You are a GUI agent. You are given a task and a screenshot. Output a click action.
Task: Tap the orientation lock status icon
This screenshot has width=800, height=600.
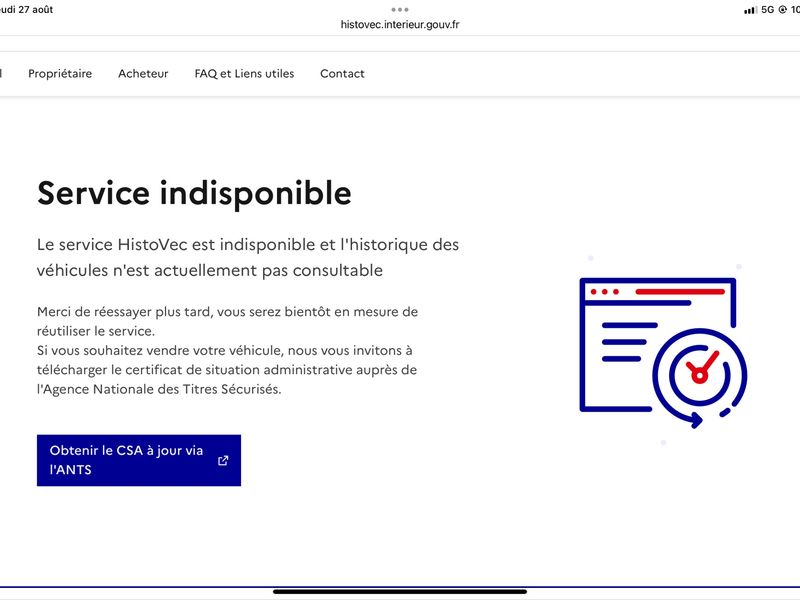(783, 10)
